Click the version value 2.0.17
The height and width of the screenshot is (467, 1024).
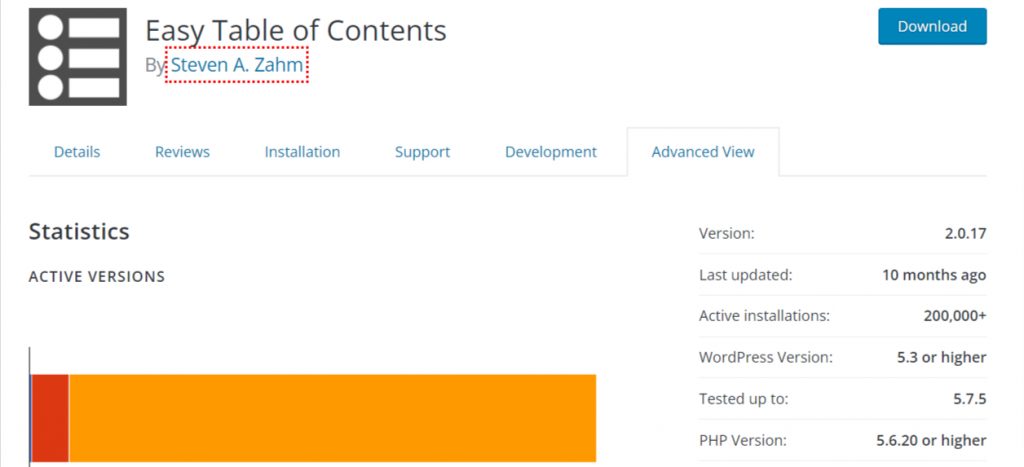tap(965, 233)
